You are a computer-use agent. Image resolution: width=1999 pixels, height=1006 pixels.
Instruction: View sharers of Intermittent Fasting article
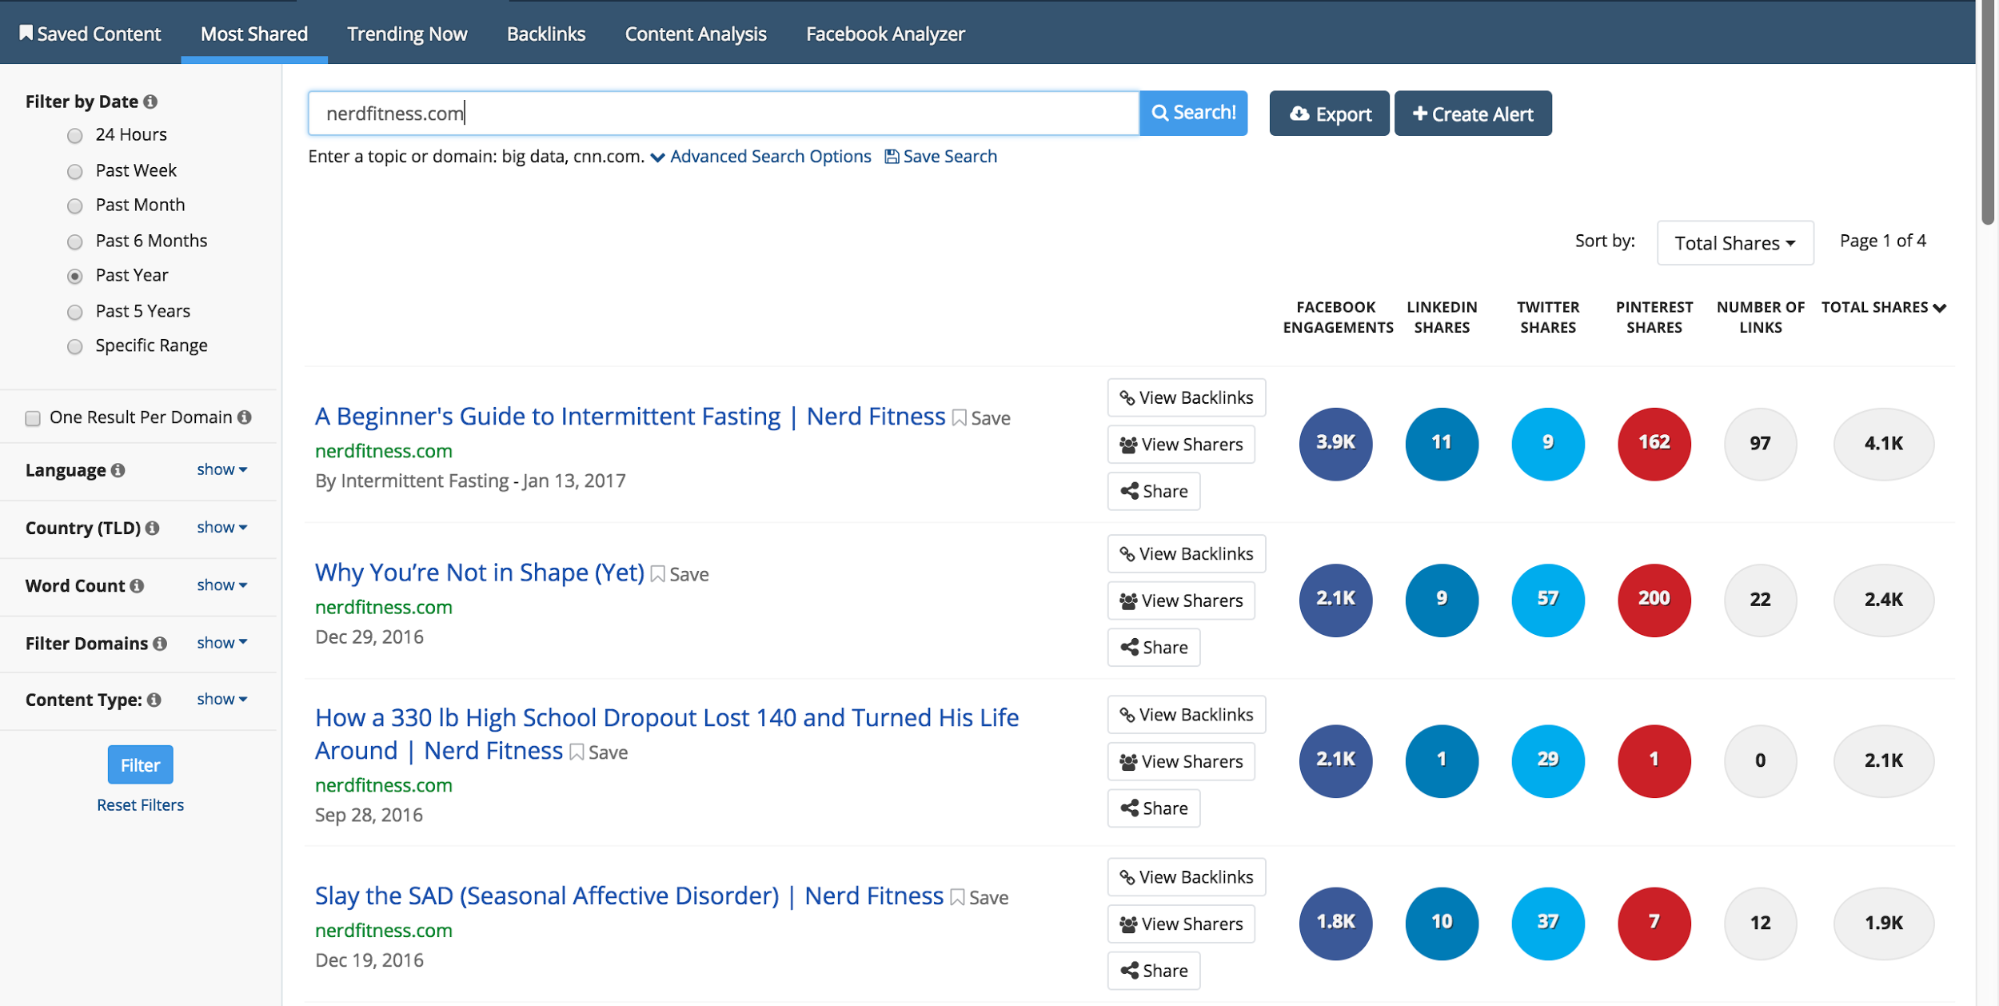(1181, 444)
